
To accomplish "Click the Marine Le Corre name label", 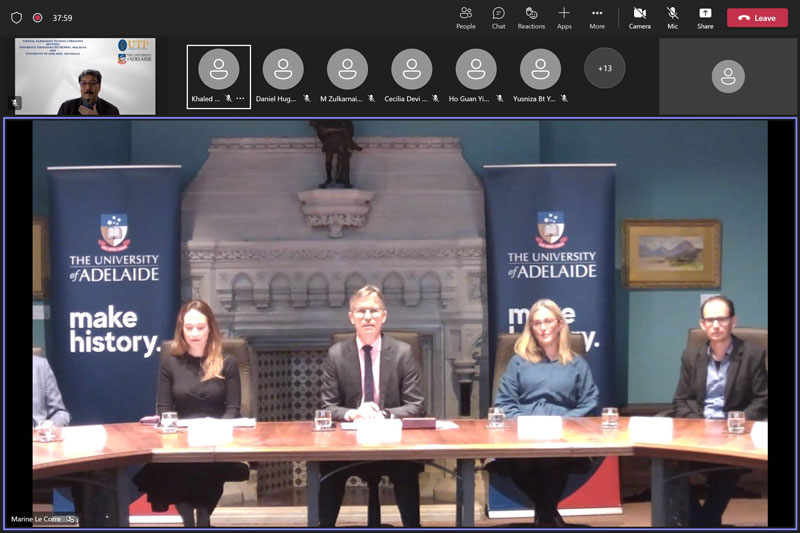I will point(36,519).
